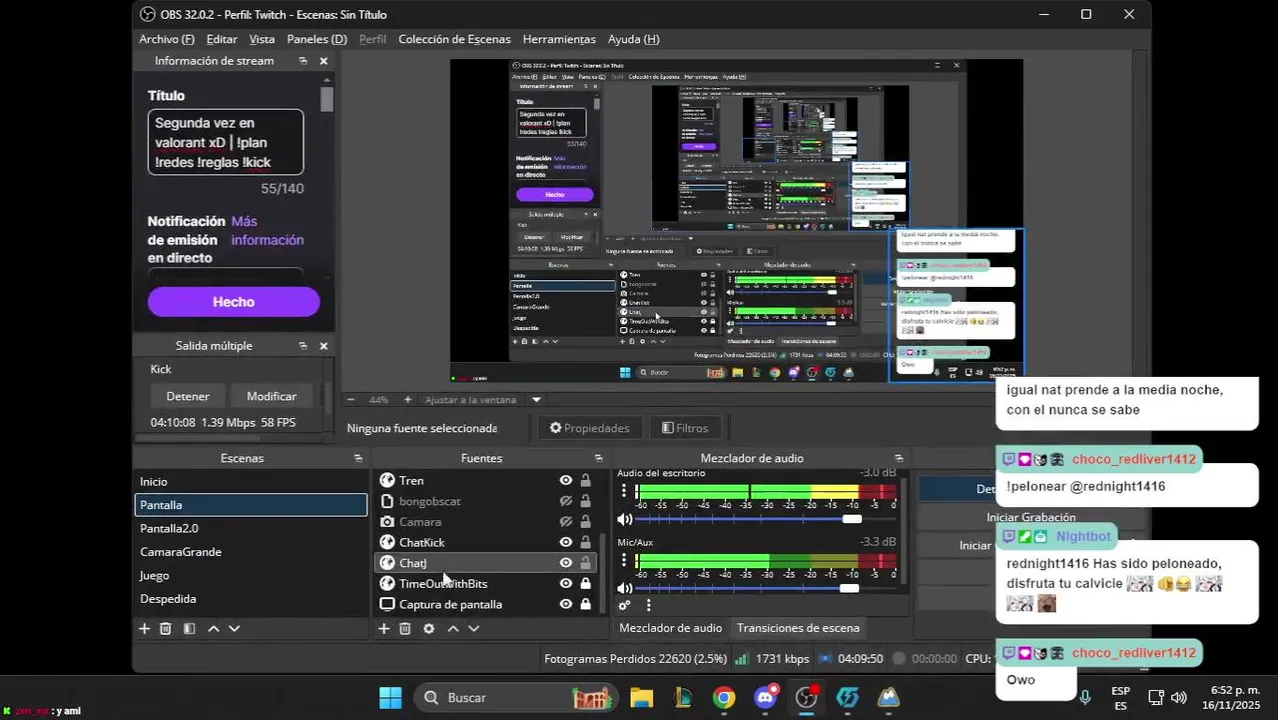This screenshot has height=720, width=1278.
Task: Unlock the Captura de pantalla source
Action: coord(586,604)
